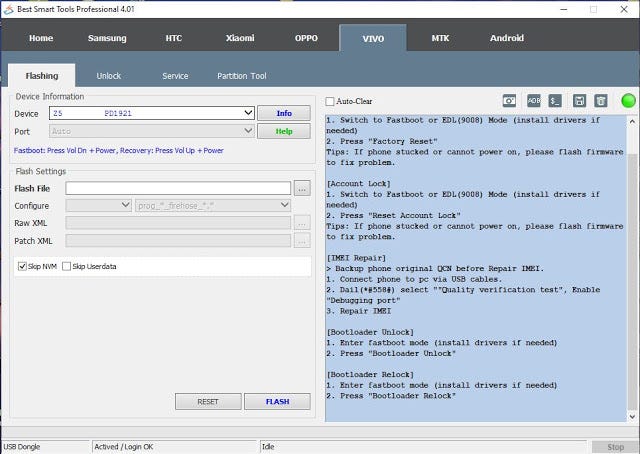This screenshot has width=640, height=454.
Task: Click the '2. Press "Factory Reset"' log line
Action: click(x=382, y=141)
